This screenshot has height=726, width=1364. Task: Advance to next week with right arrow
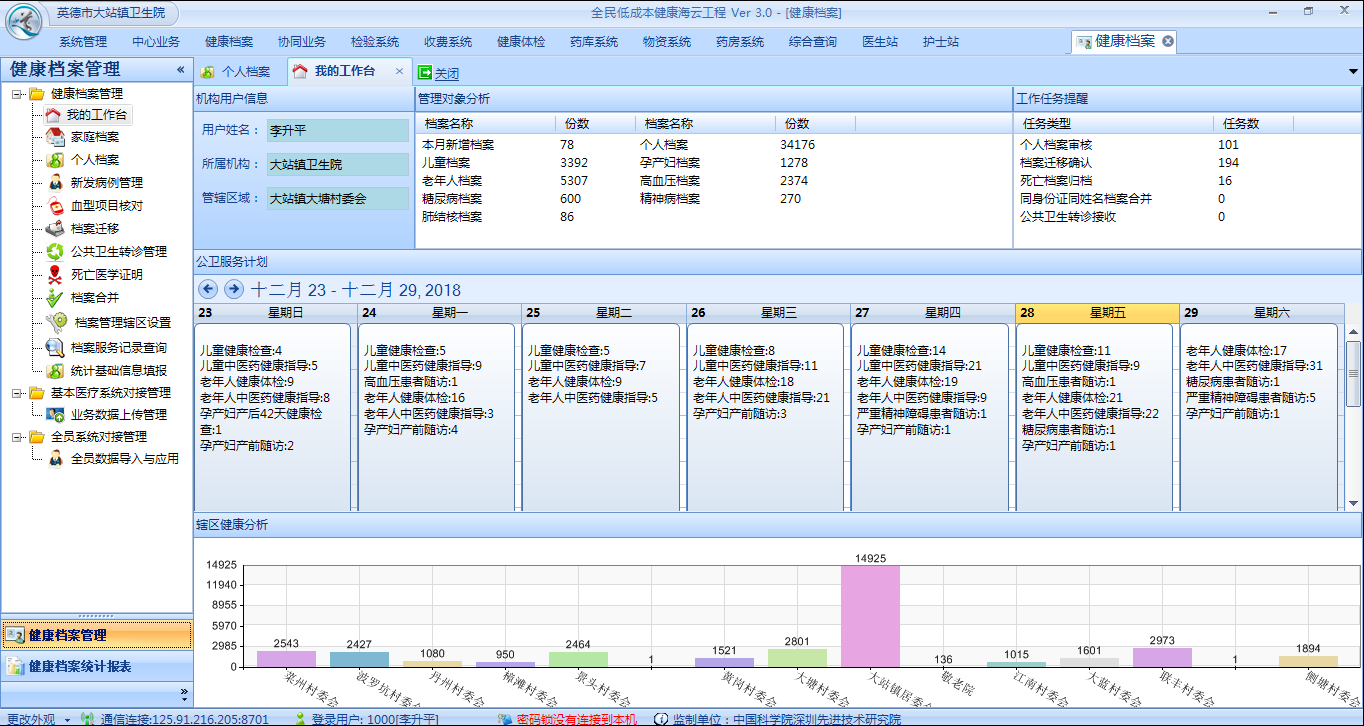[234, 290]
